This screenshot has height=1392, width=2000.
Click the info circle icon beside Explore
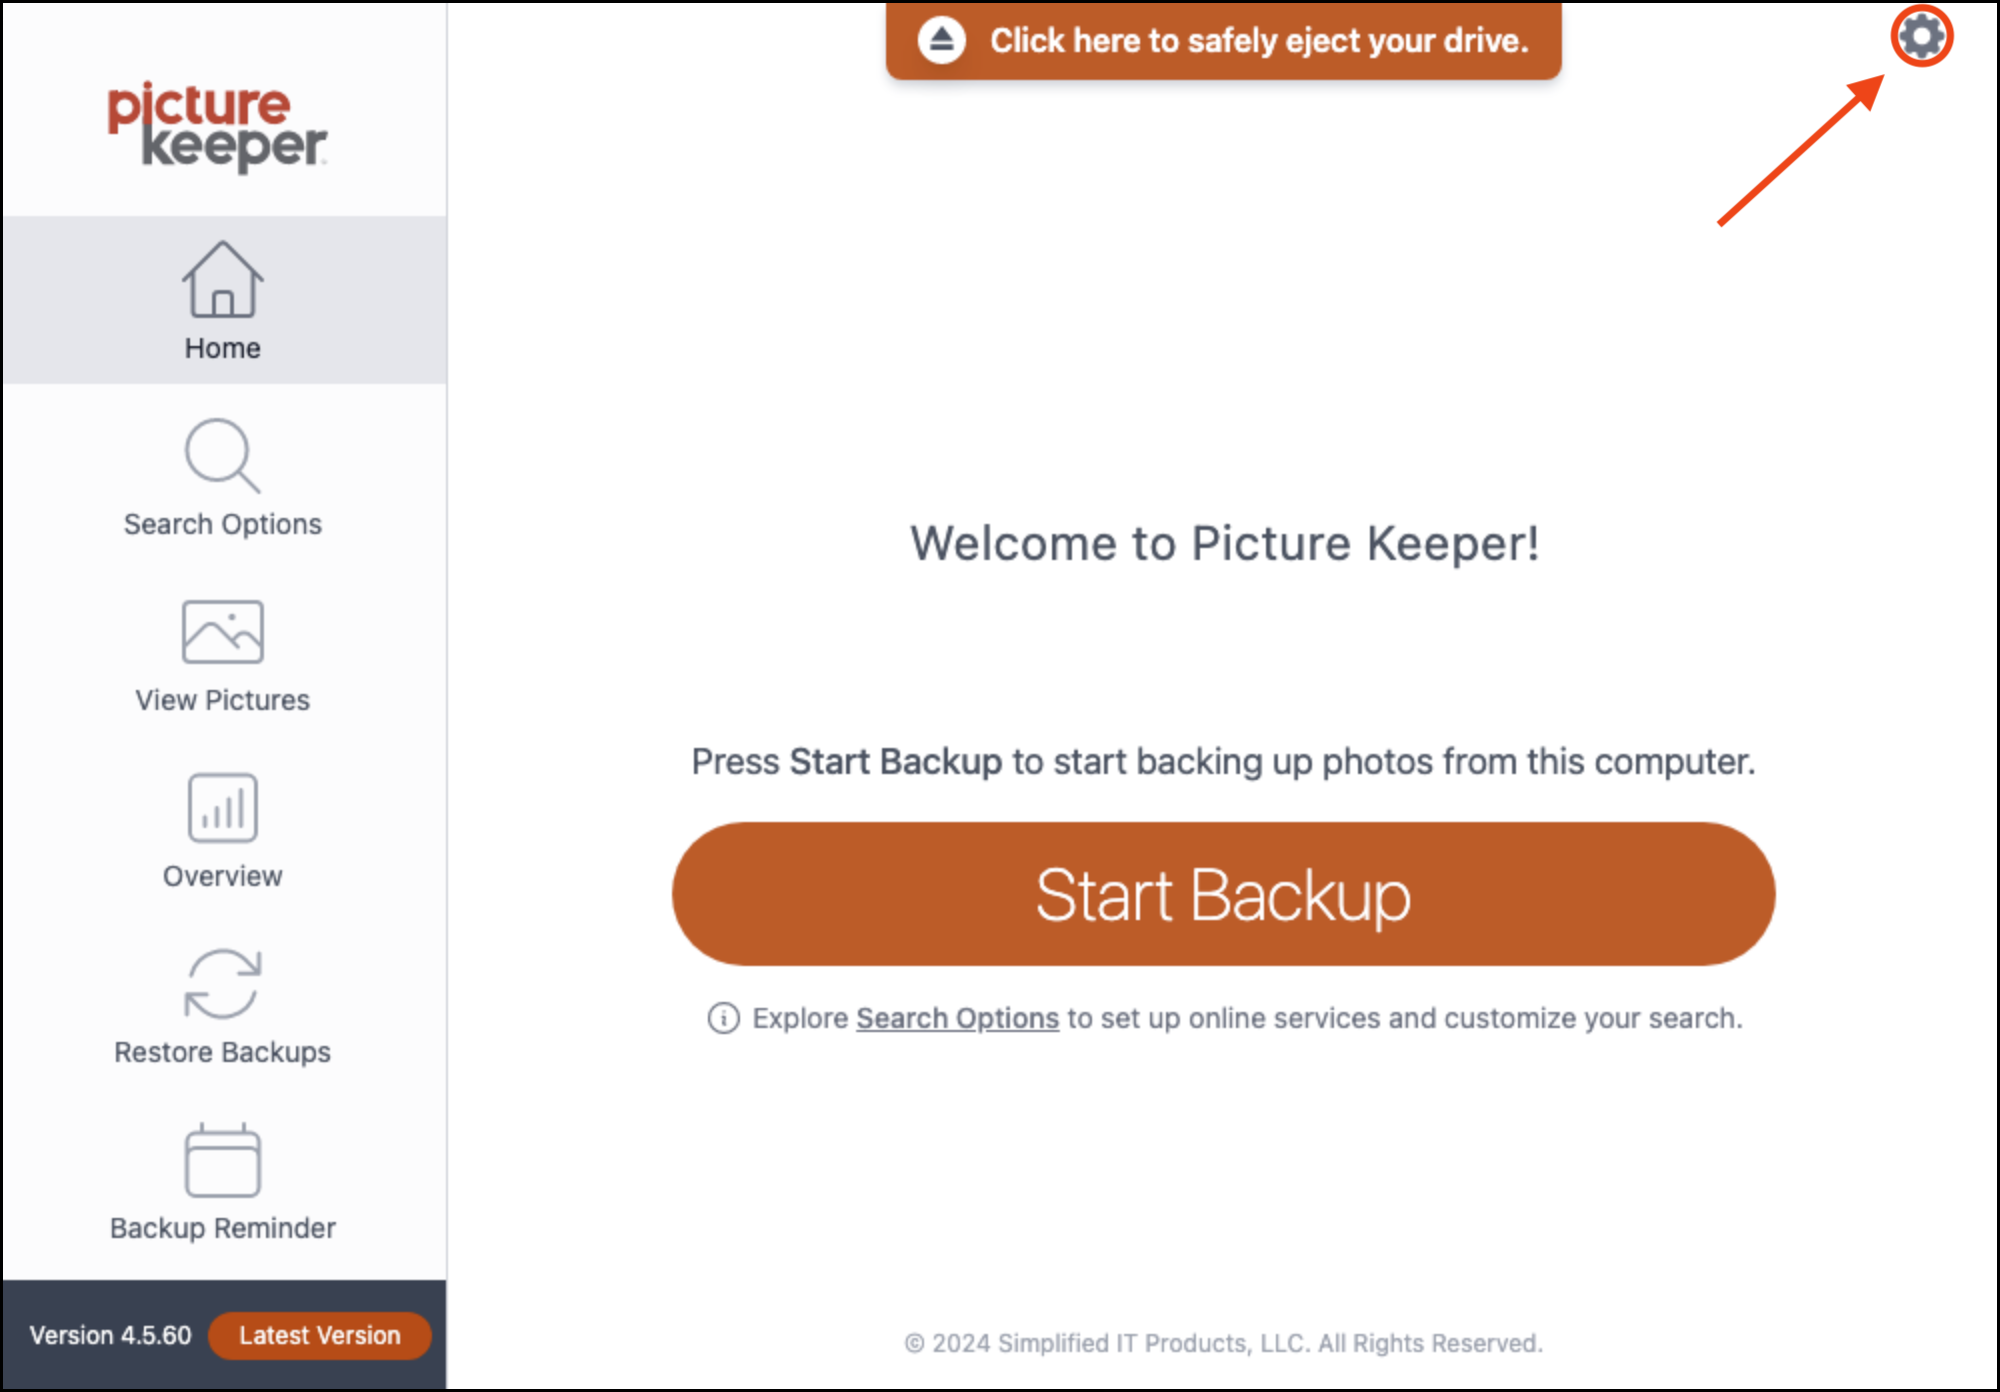tap(723, 1018)
